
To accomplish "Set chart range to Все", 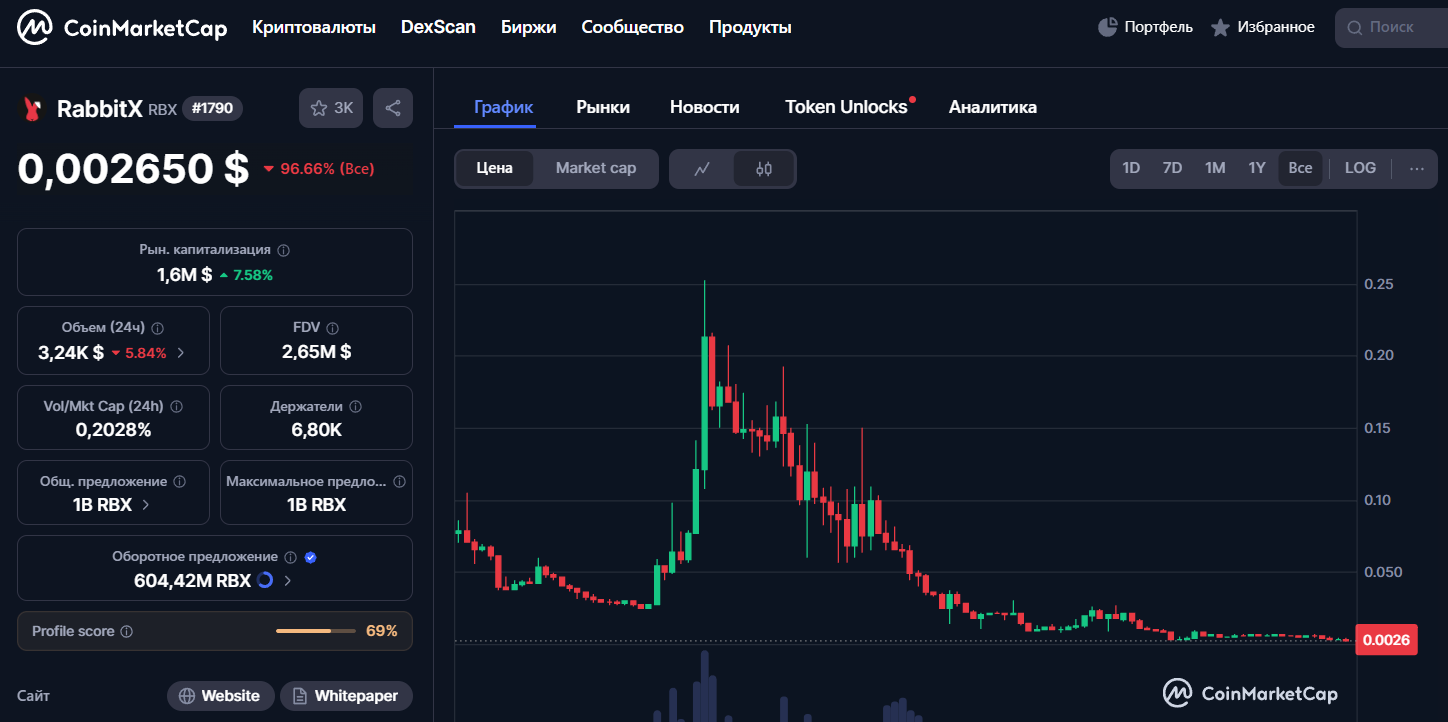I will tap(1300, 168).
